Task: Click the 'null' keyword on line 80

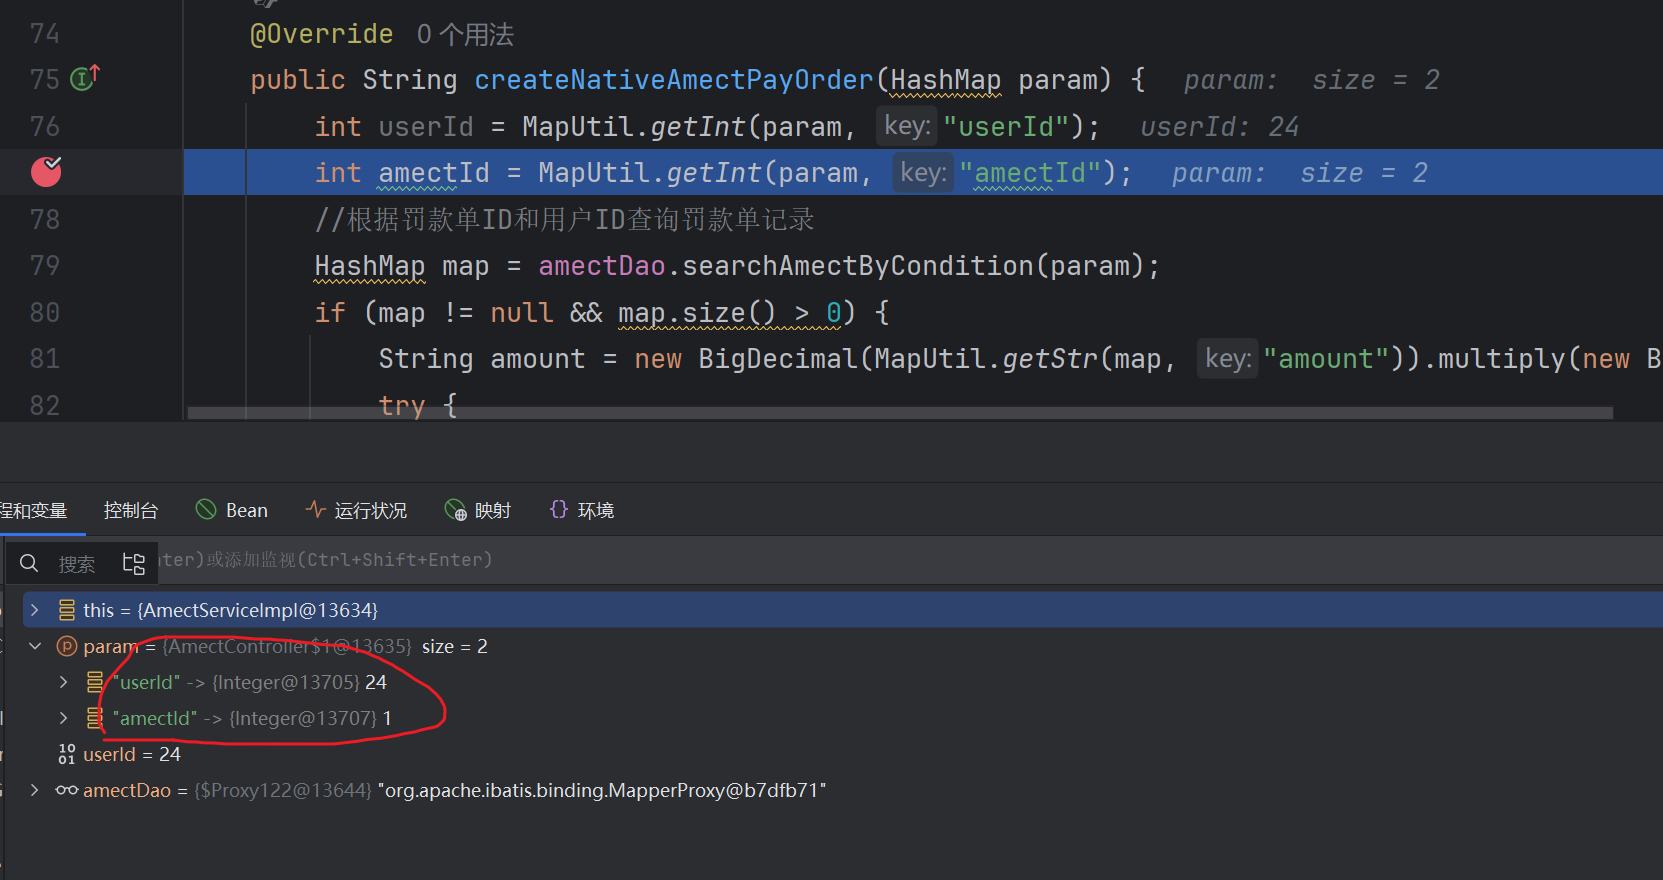Action: pos(522,313)
